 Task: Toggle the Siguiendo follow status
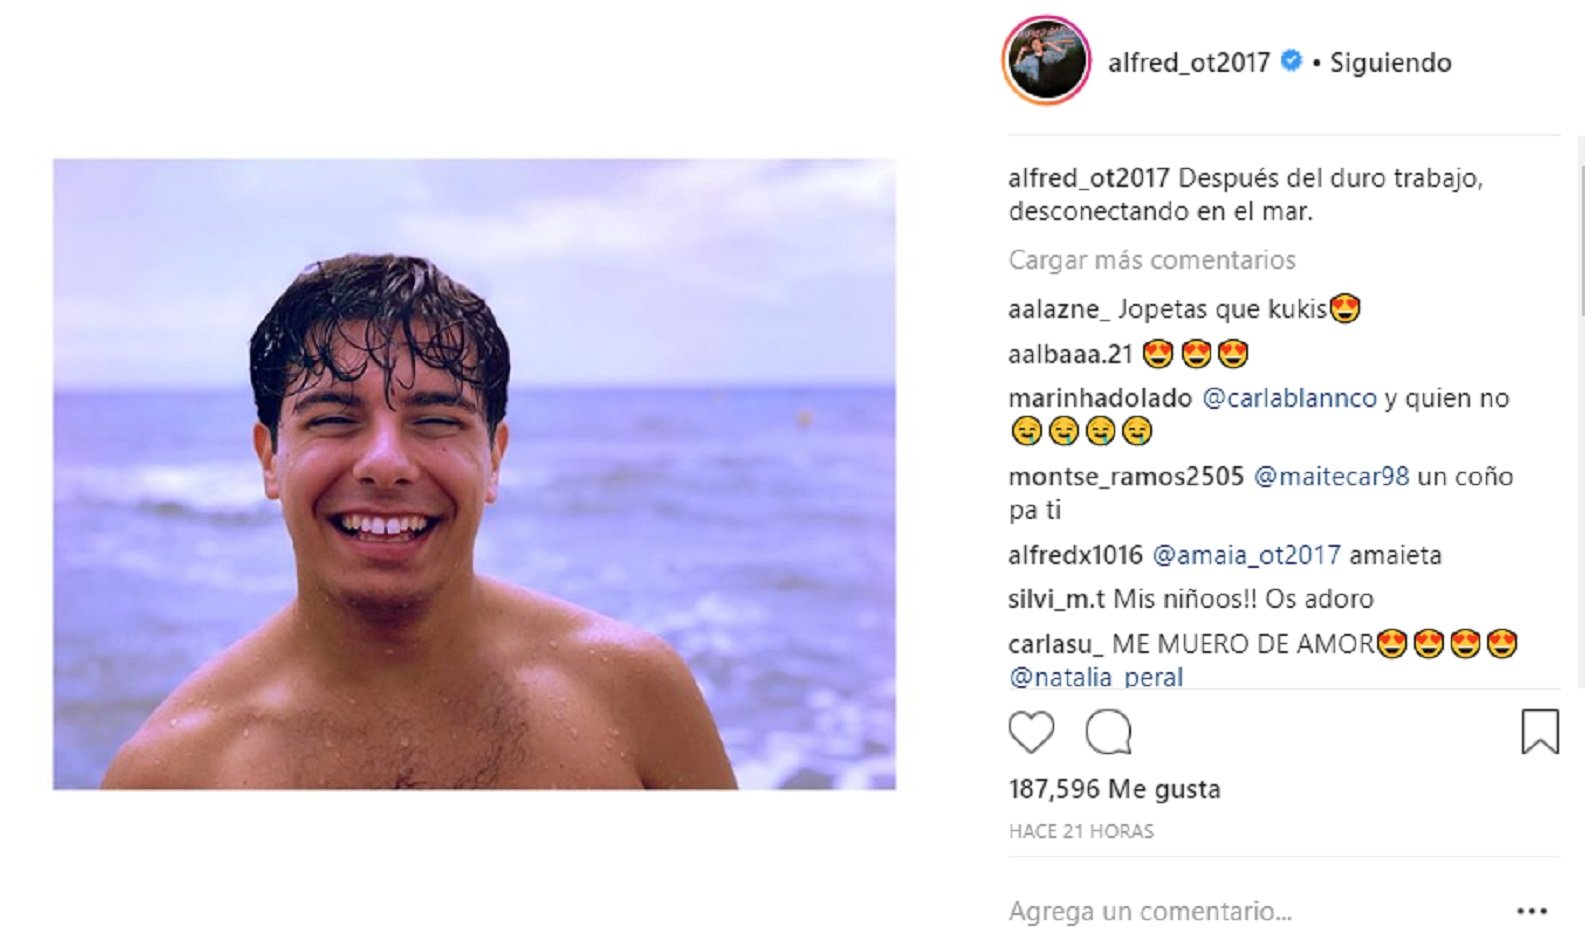(1390, 63)
